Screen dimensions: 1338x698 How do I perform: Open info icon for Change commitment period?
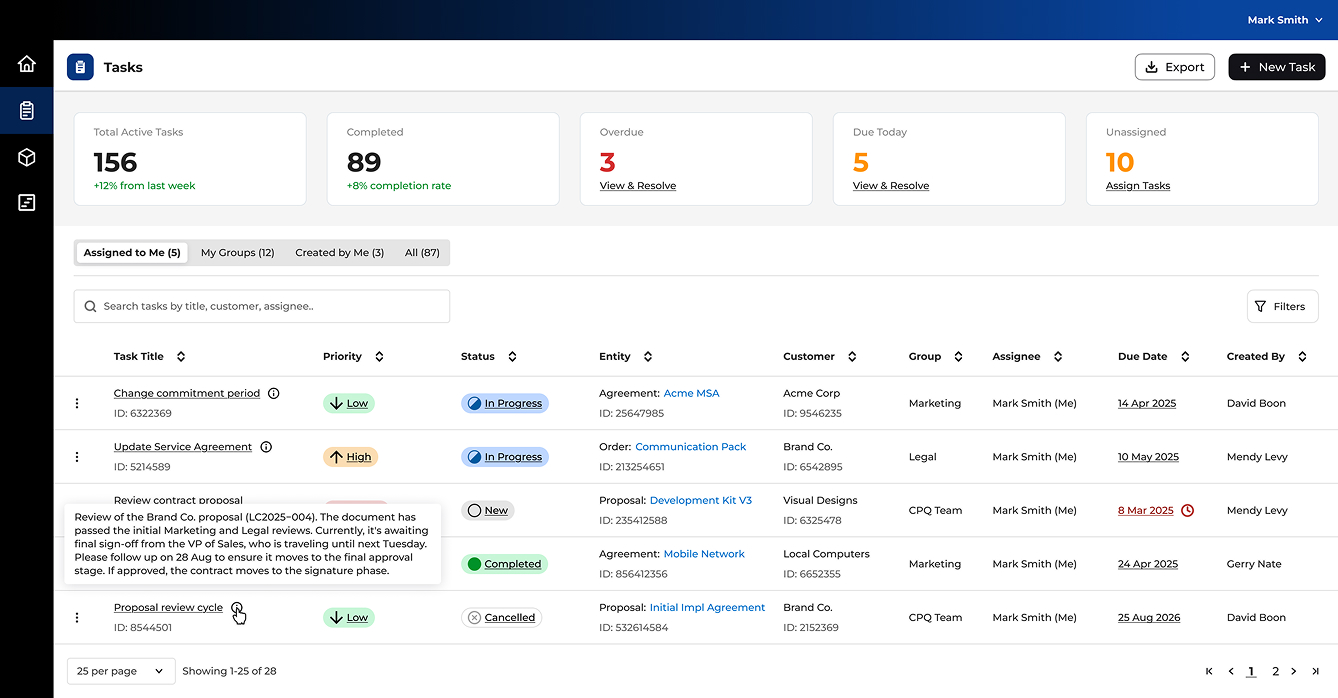click(x=274, y=393)
